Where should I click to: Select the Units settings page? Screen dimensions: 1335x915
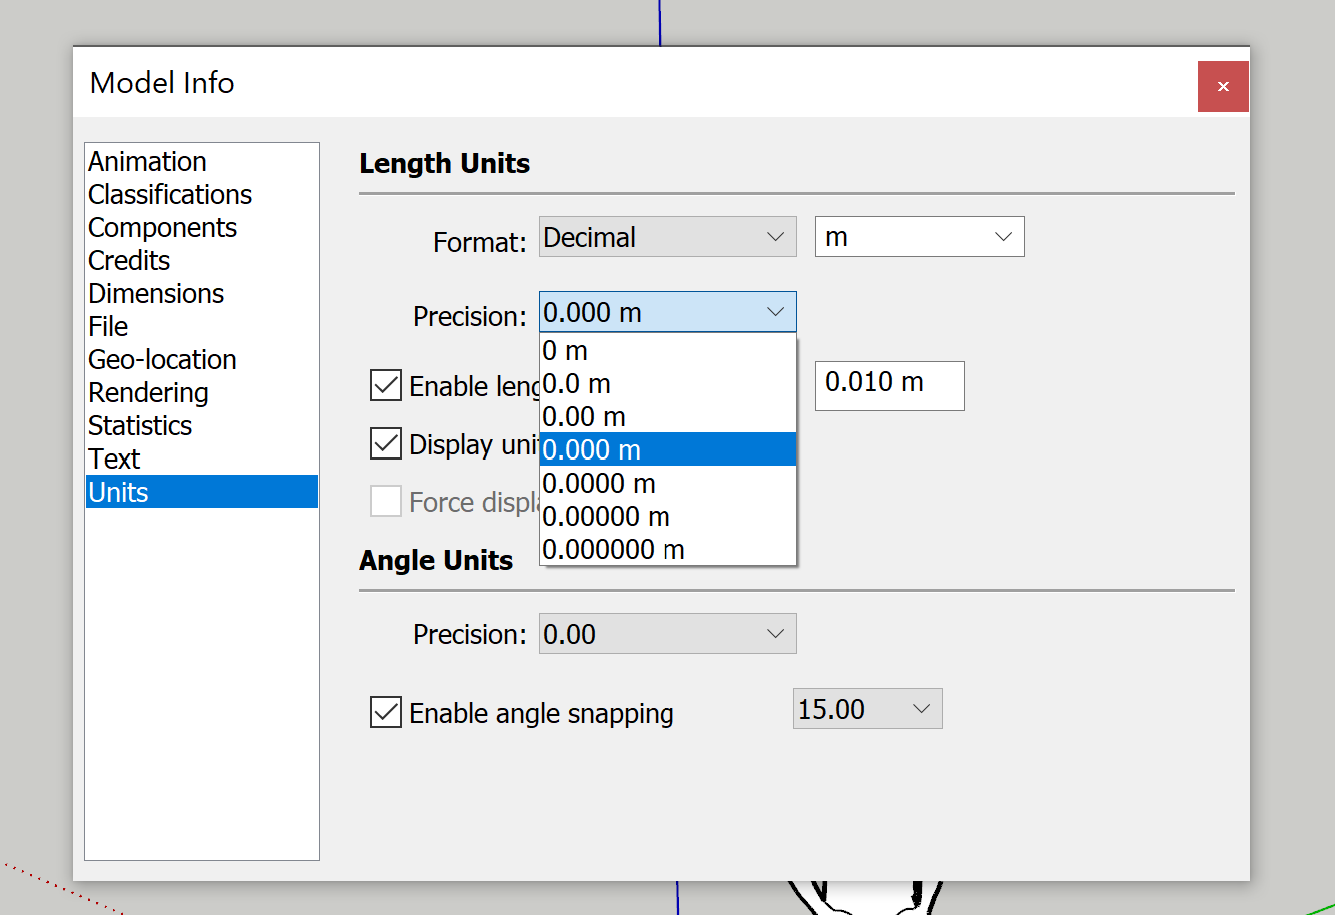202,492
